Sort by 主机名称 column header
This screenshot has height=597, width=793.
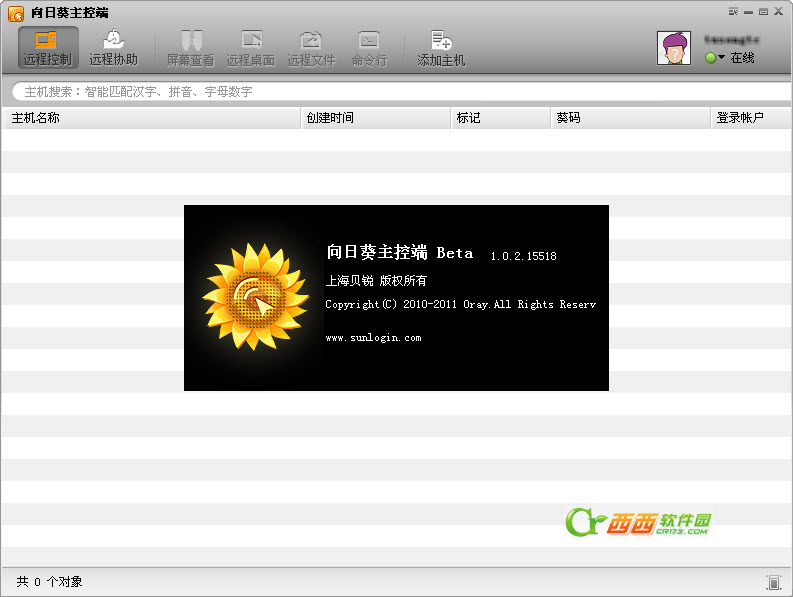click(151, 118)
